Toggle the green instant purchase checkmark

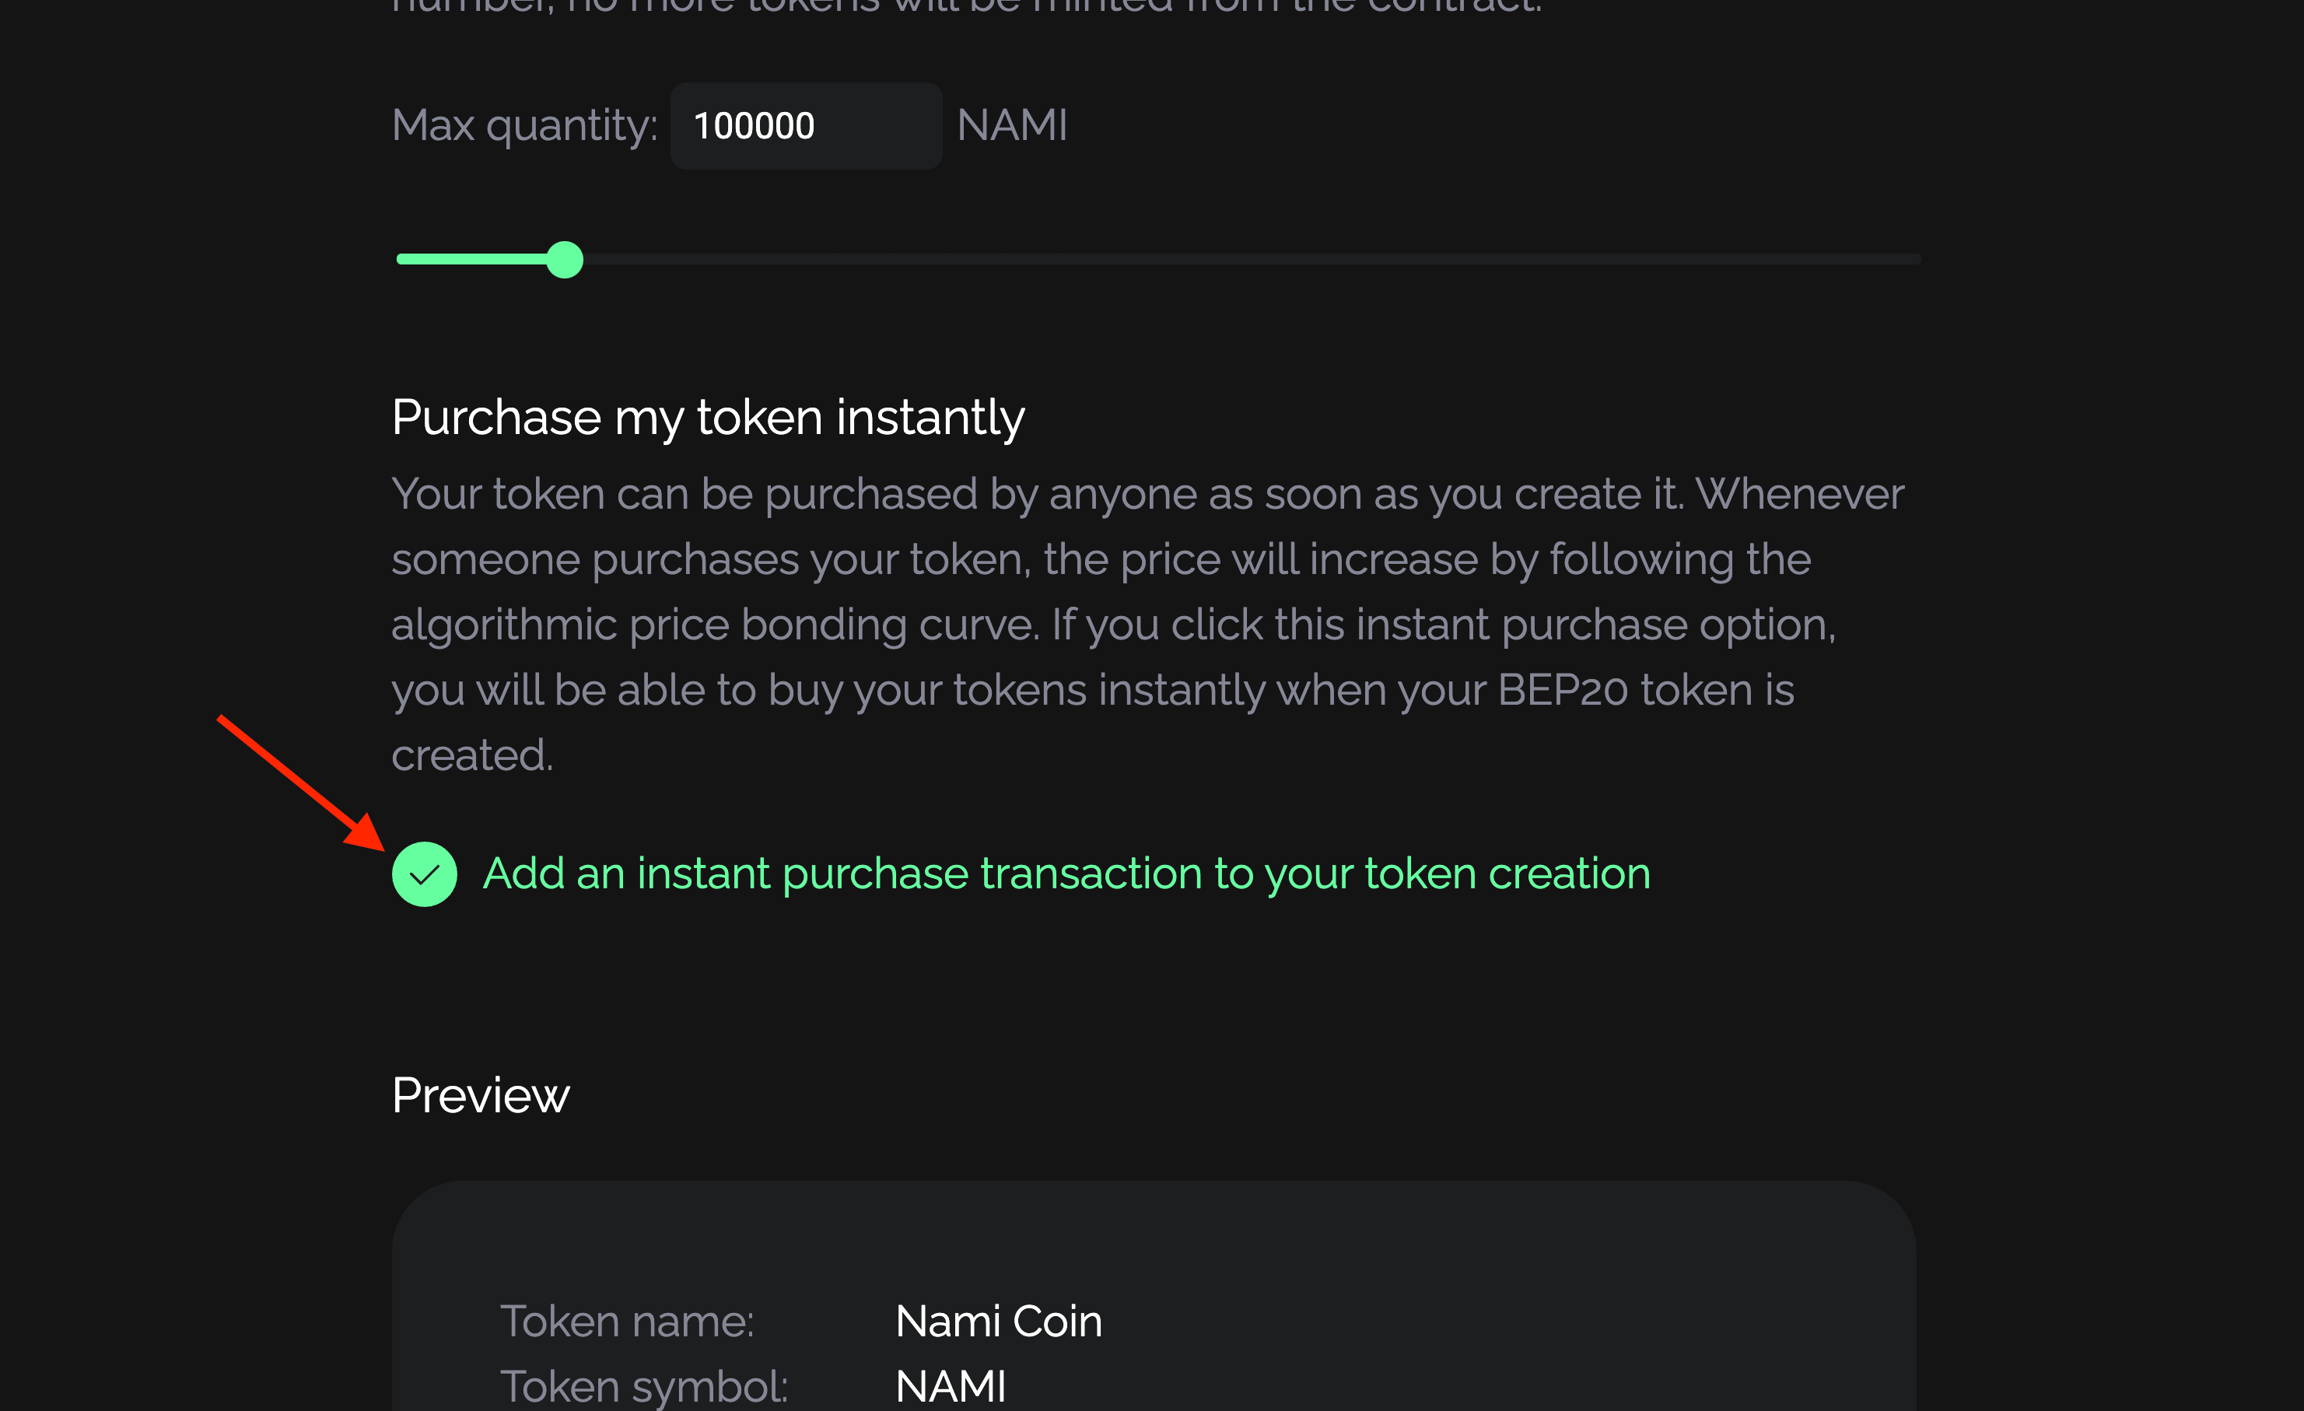(x=424, y=874)
